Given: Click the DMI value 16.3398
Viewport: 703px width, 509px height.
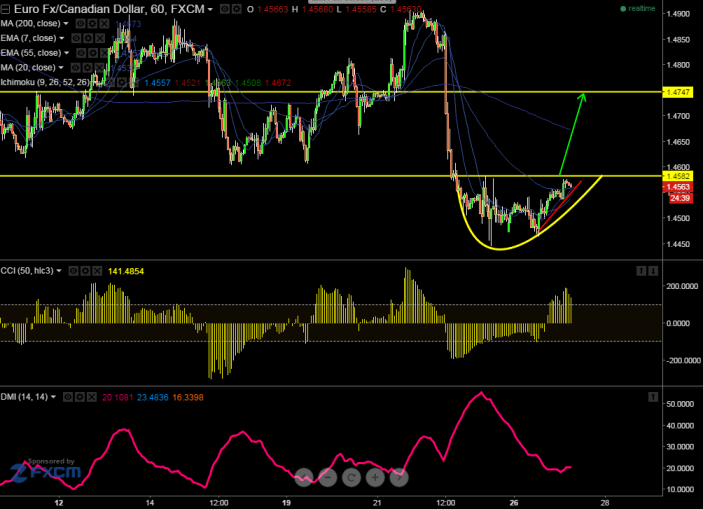Looking at the screenshot, I should [188, 397].
